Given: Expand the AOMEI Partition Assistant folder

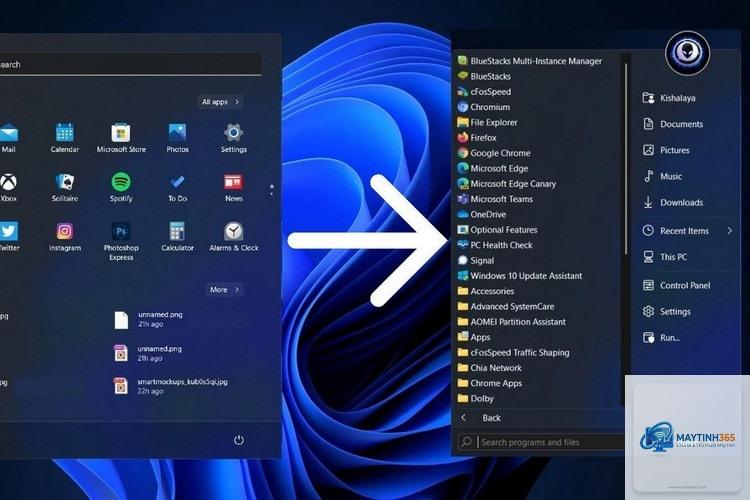Looking at the screenshot, I should [x=511, y=321].
